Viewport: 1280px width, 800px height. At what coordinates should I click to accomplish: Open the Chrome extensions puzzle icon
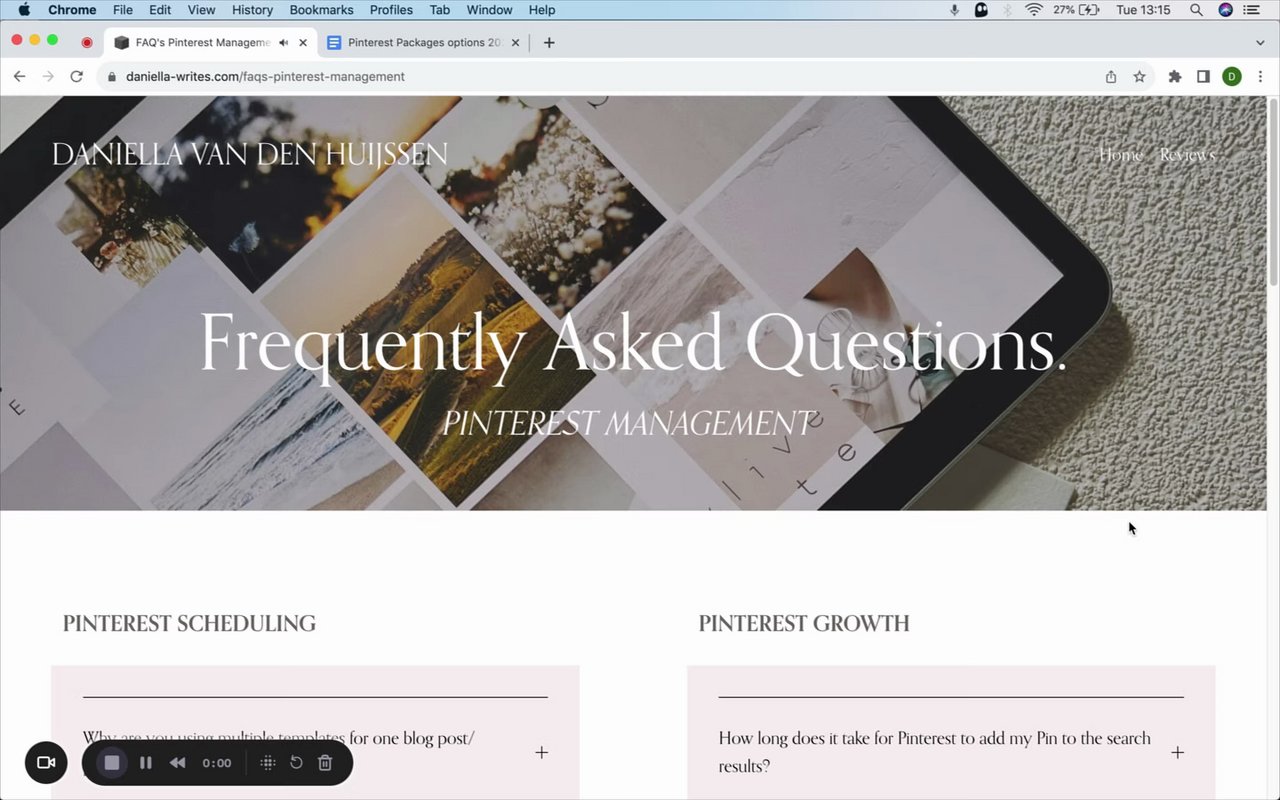(x=1175, y=76)
